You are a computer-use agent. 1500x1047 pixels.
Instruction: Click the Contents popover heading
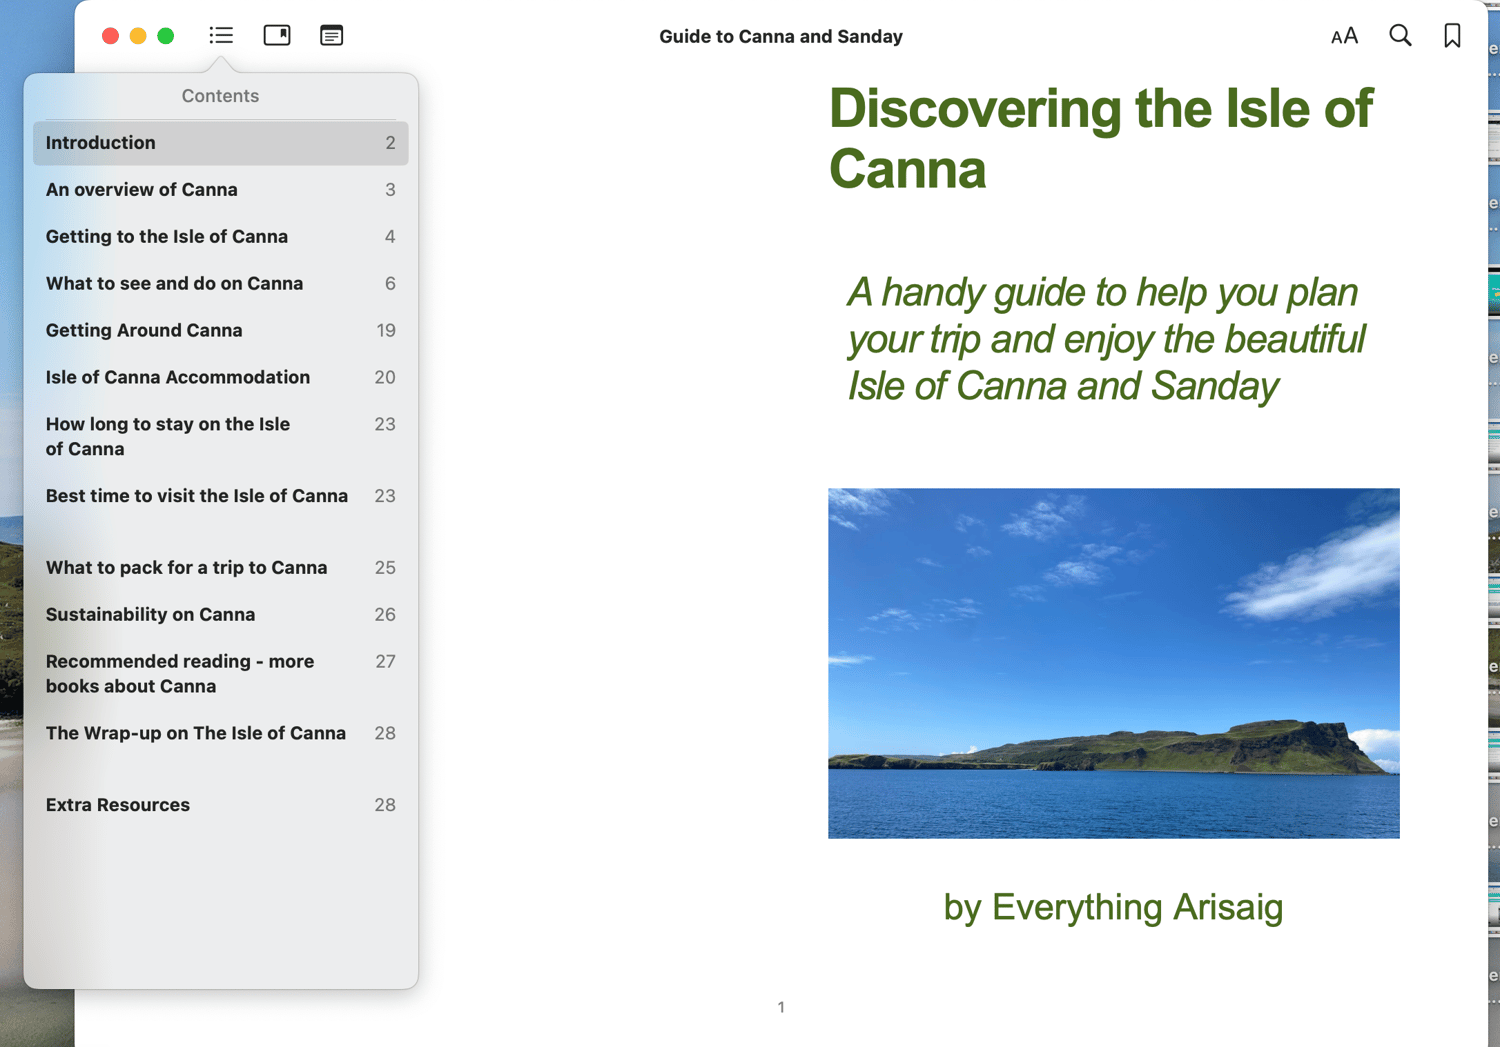point(220,96)
